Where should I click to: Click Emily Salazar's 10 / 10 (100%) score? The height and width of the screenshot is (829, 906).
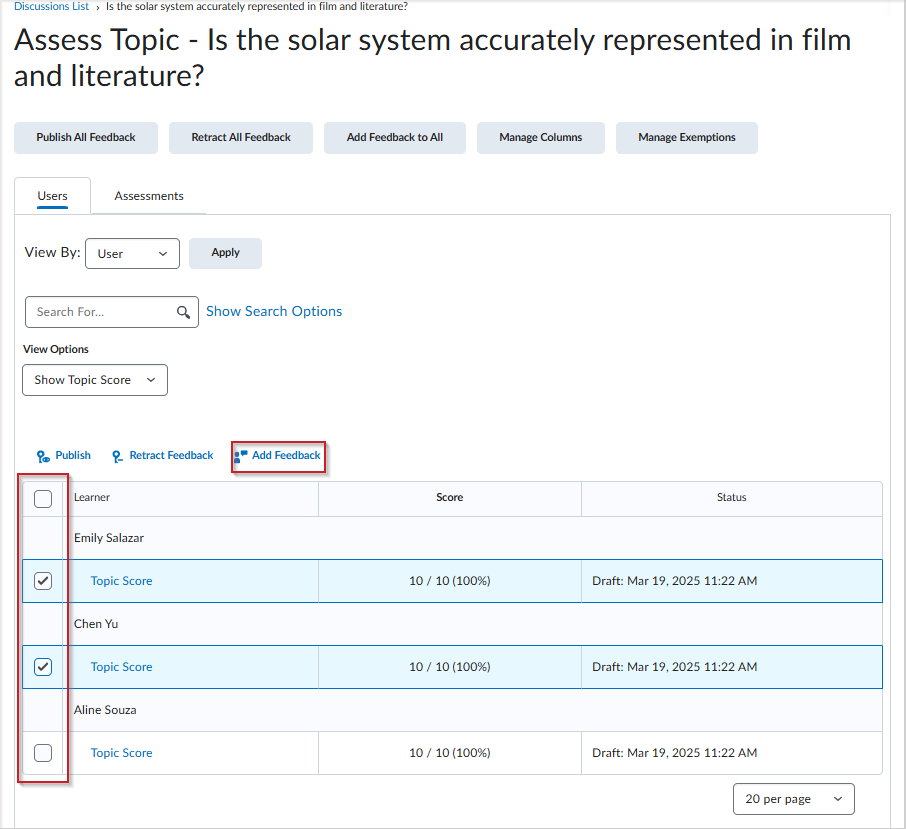coord(450,581)
